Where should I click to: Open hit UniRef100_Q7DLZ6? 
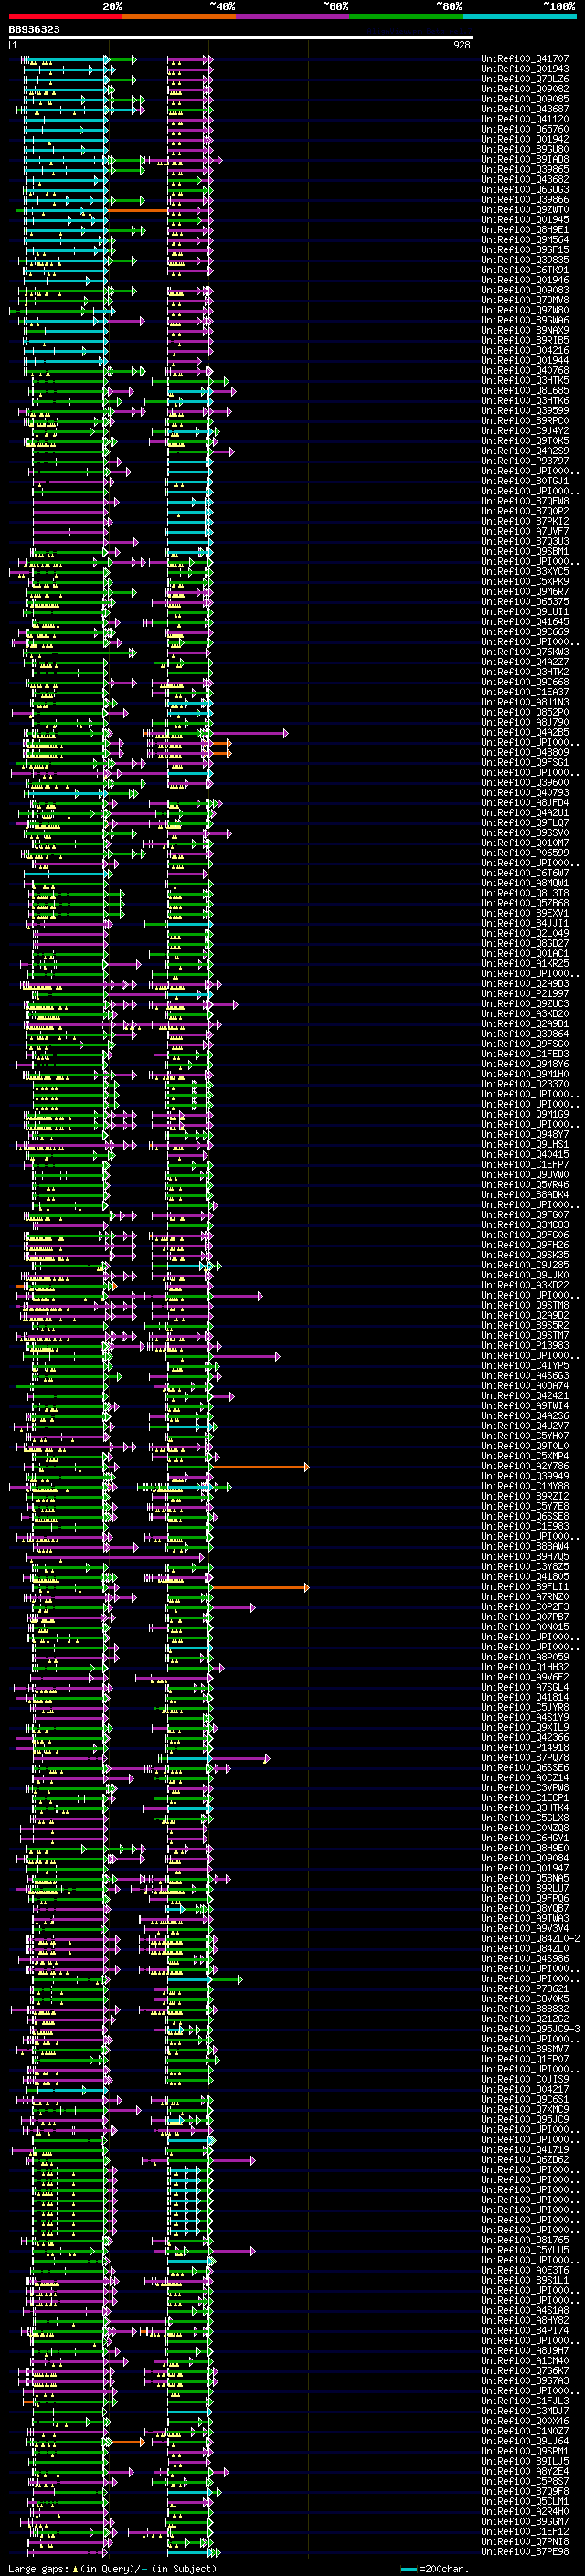(525, 79)
